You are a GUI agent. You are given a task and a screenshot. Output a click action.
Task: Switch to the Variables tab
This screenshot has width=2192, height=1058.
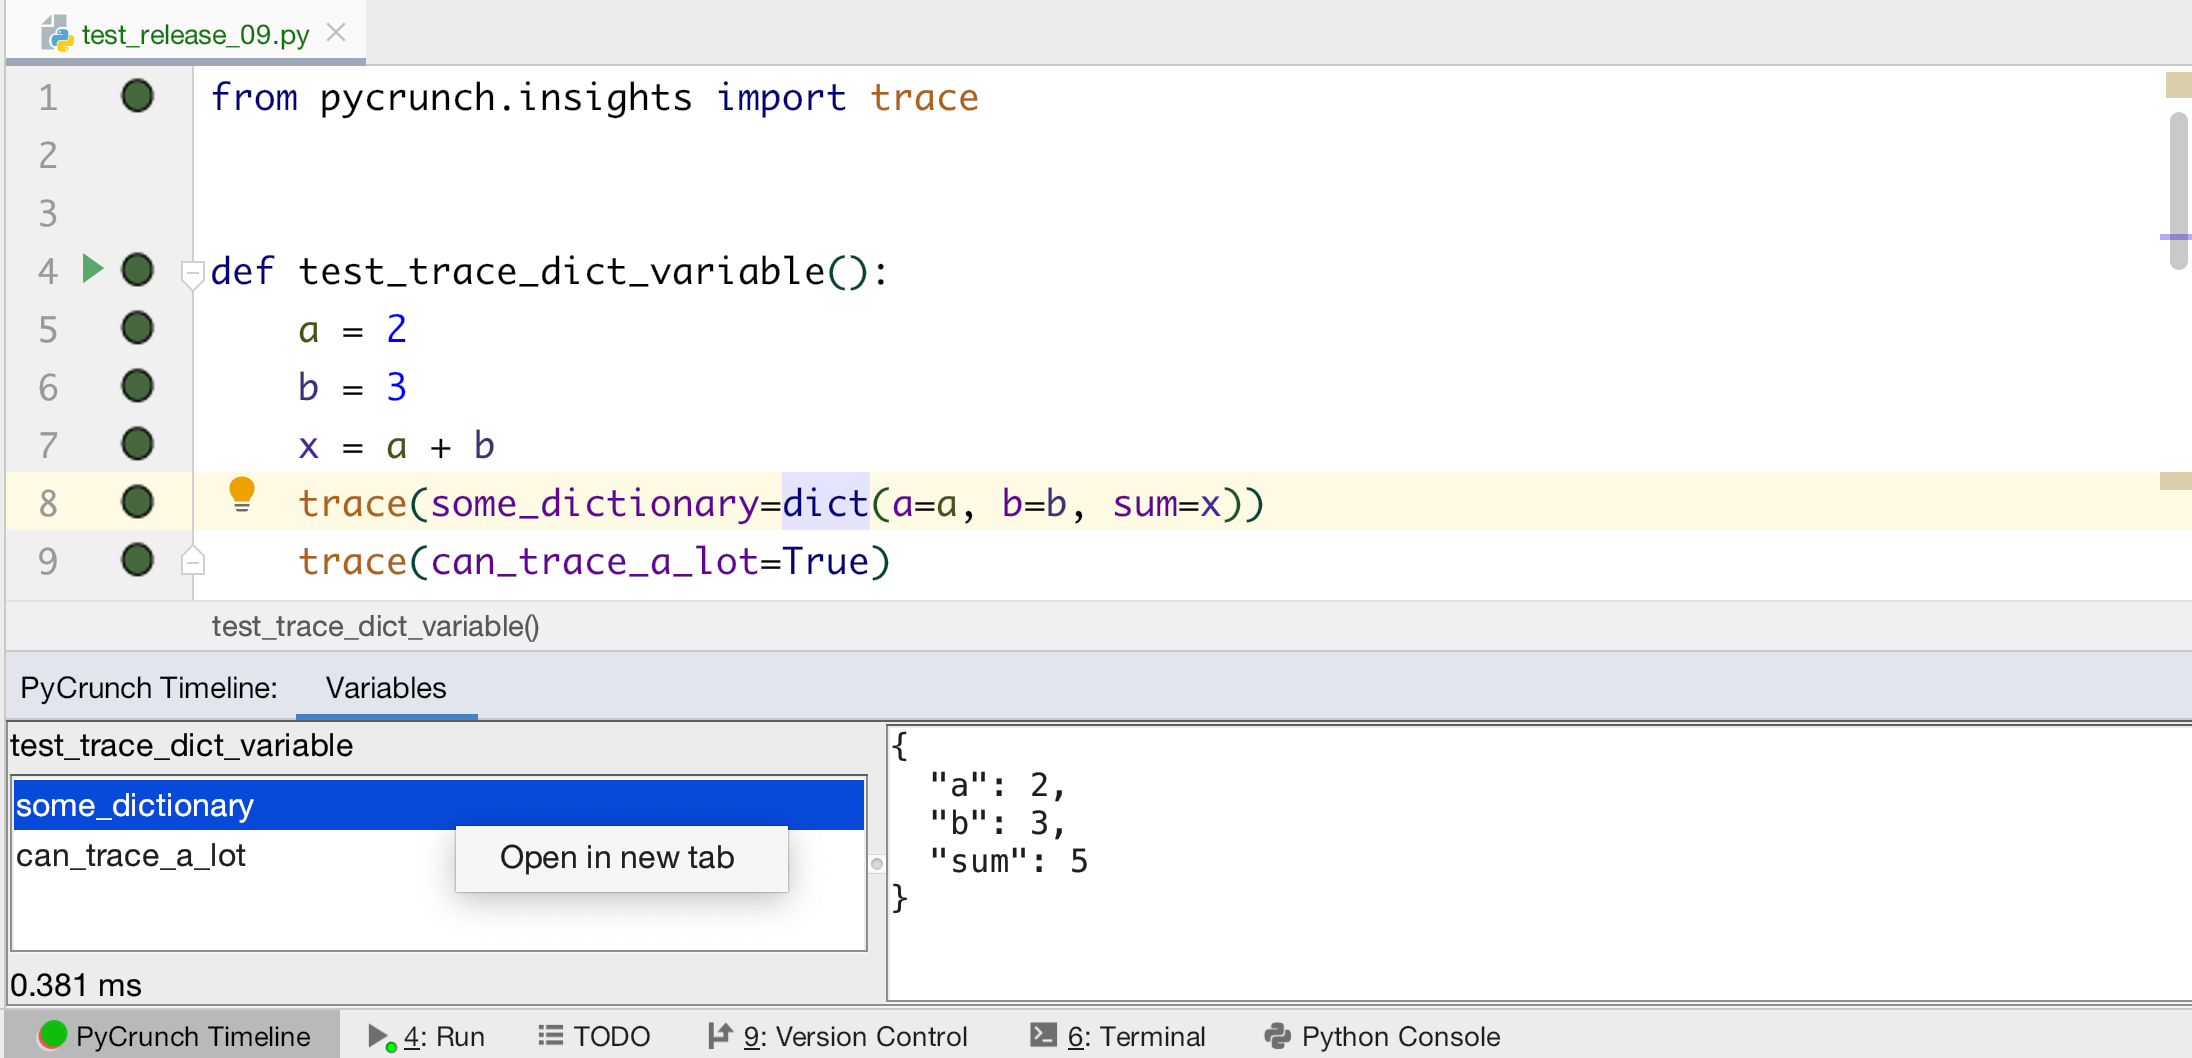click(x=386, y=688)
